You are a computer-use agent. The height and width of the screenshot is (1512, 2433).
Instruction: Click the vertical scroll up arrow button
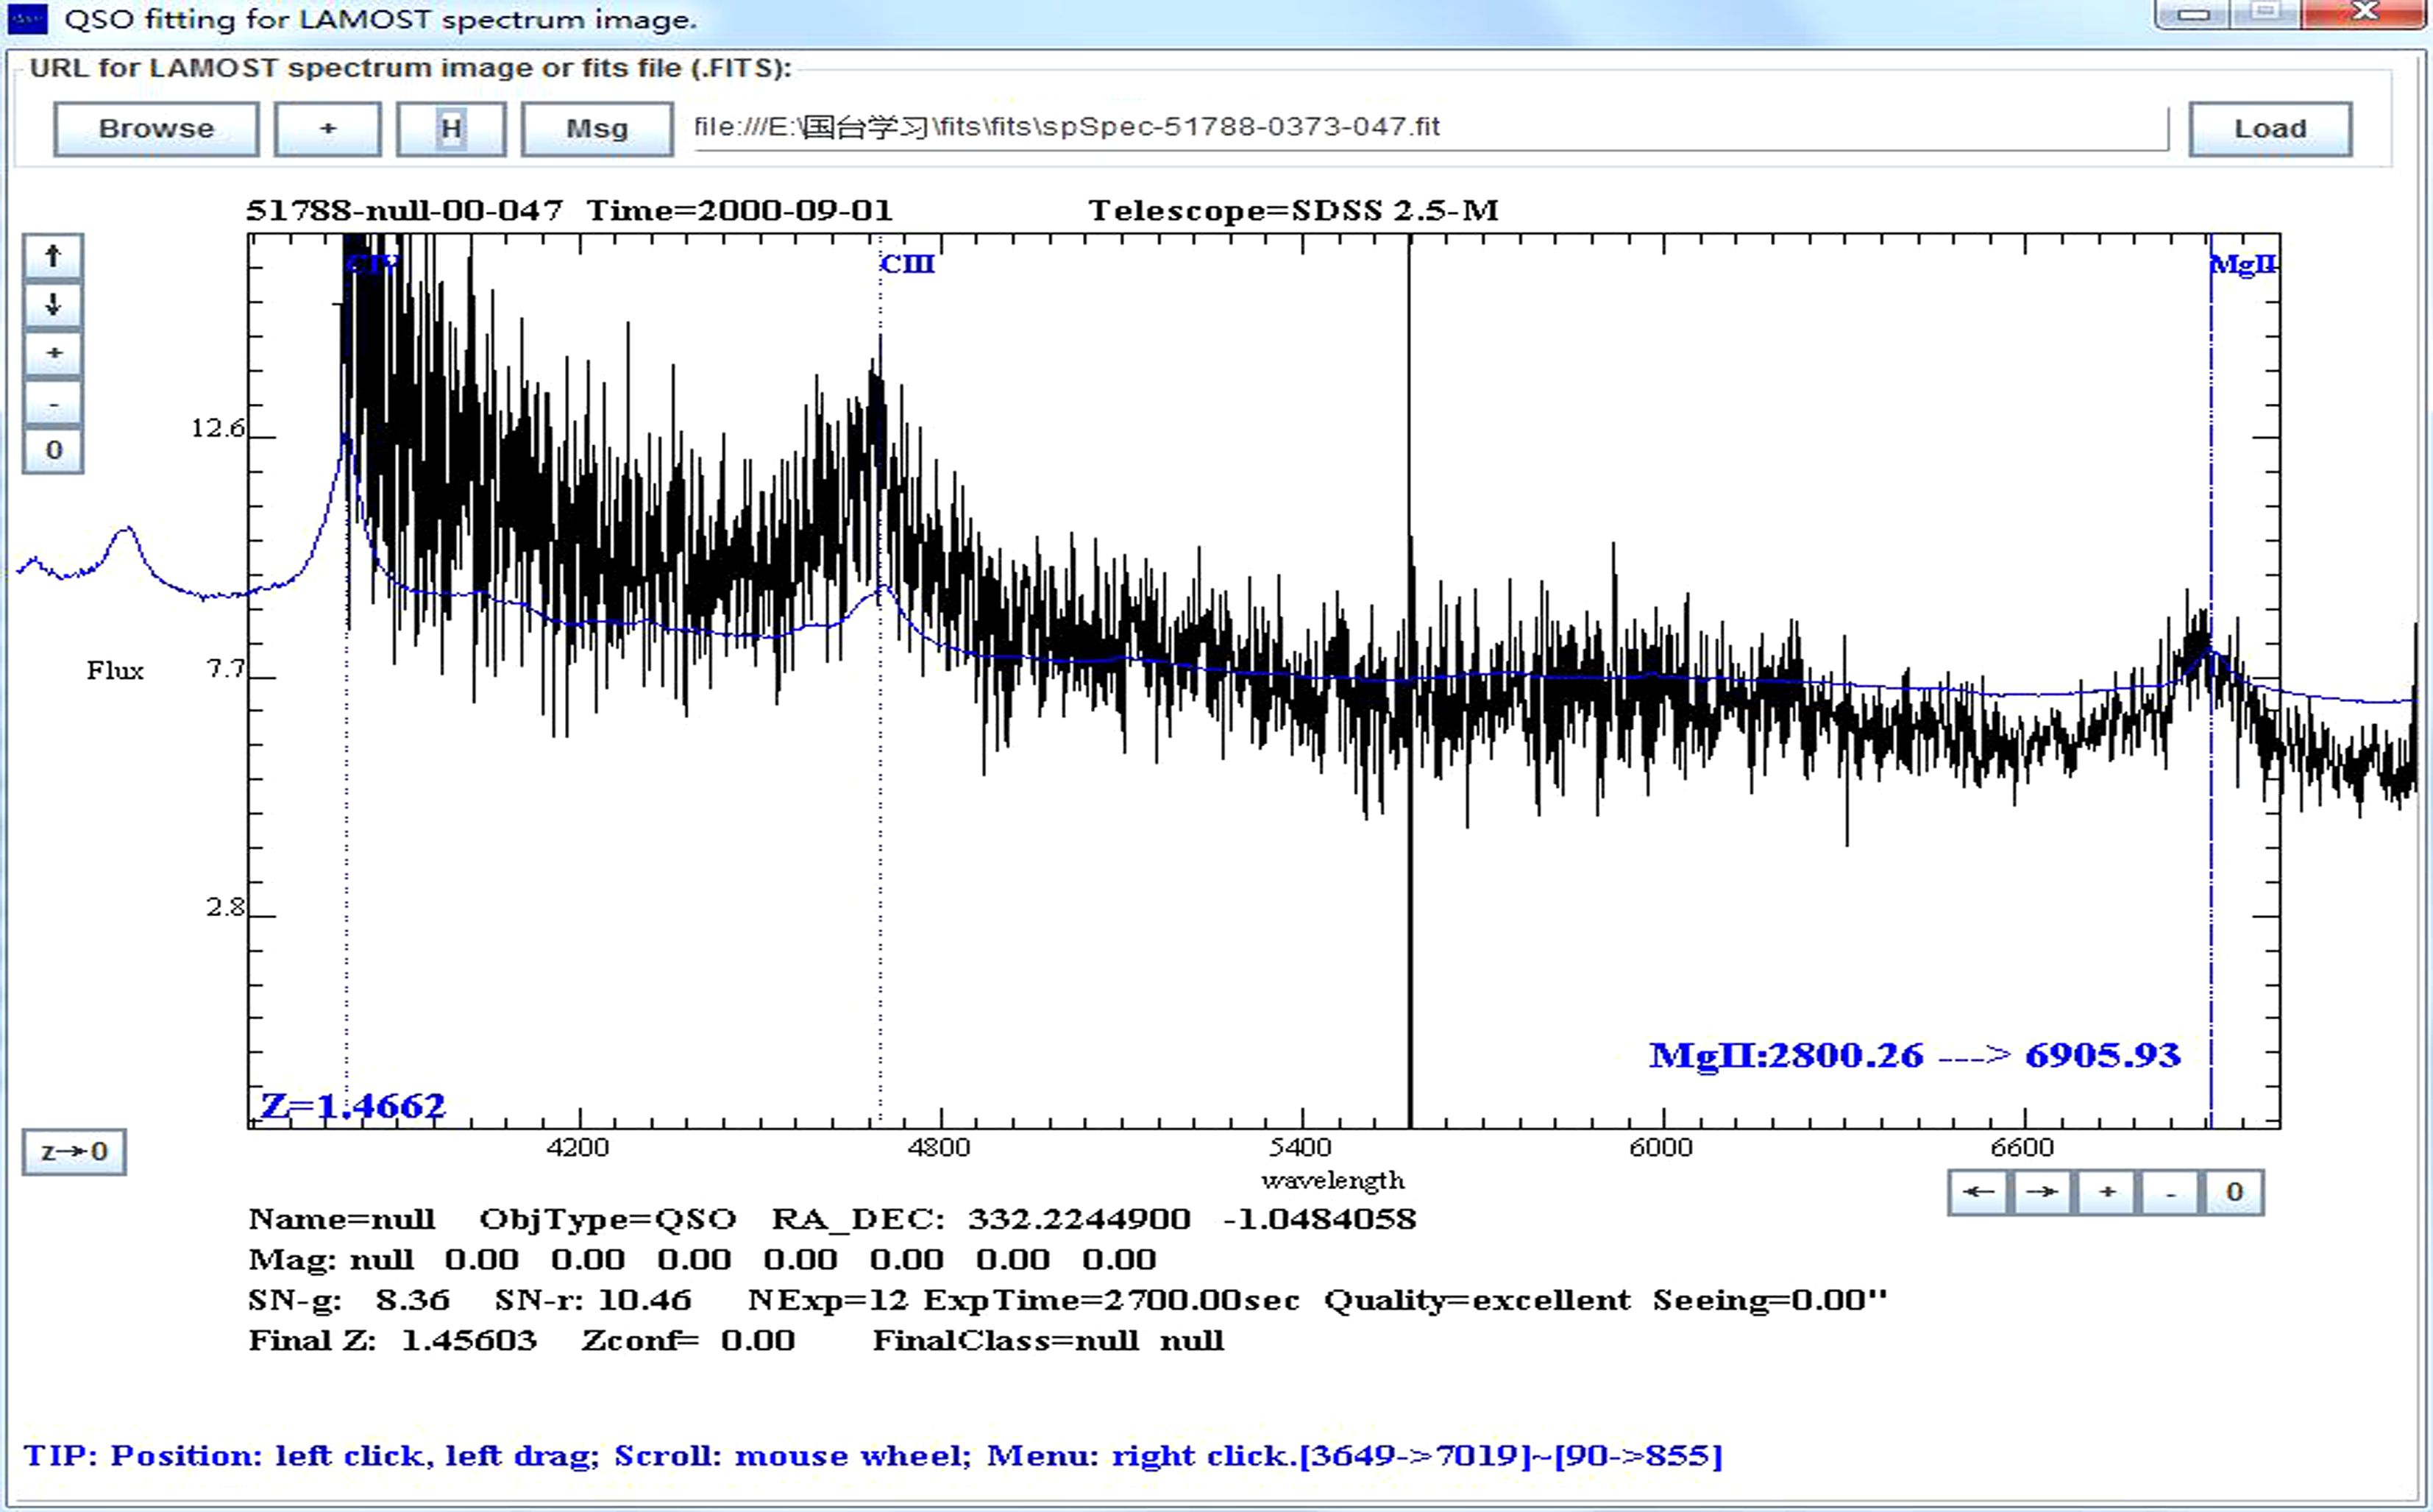coord(53,257)
